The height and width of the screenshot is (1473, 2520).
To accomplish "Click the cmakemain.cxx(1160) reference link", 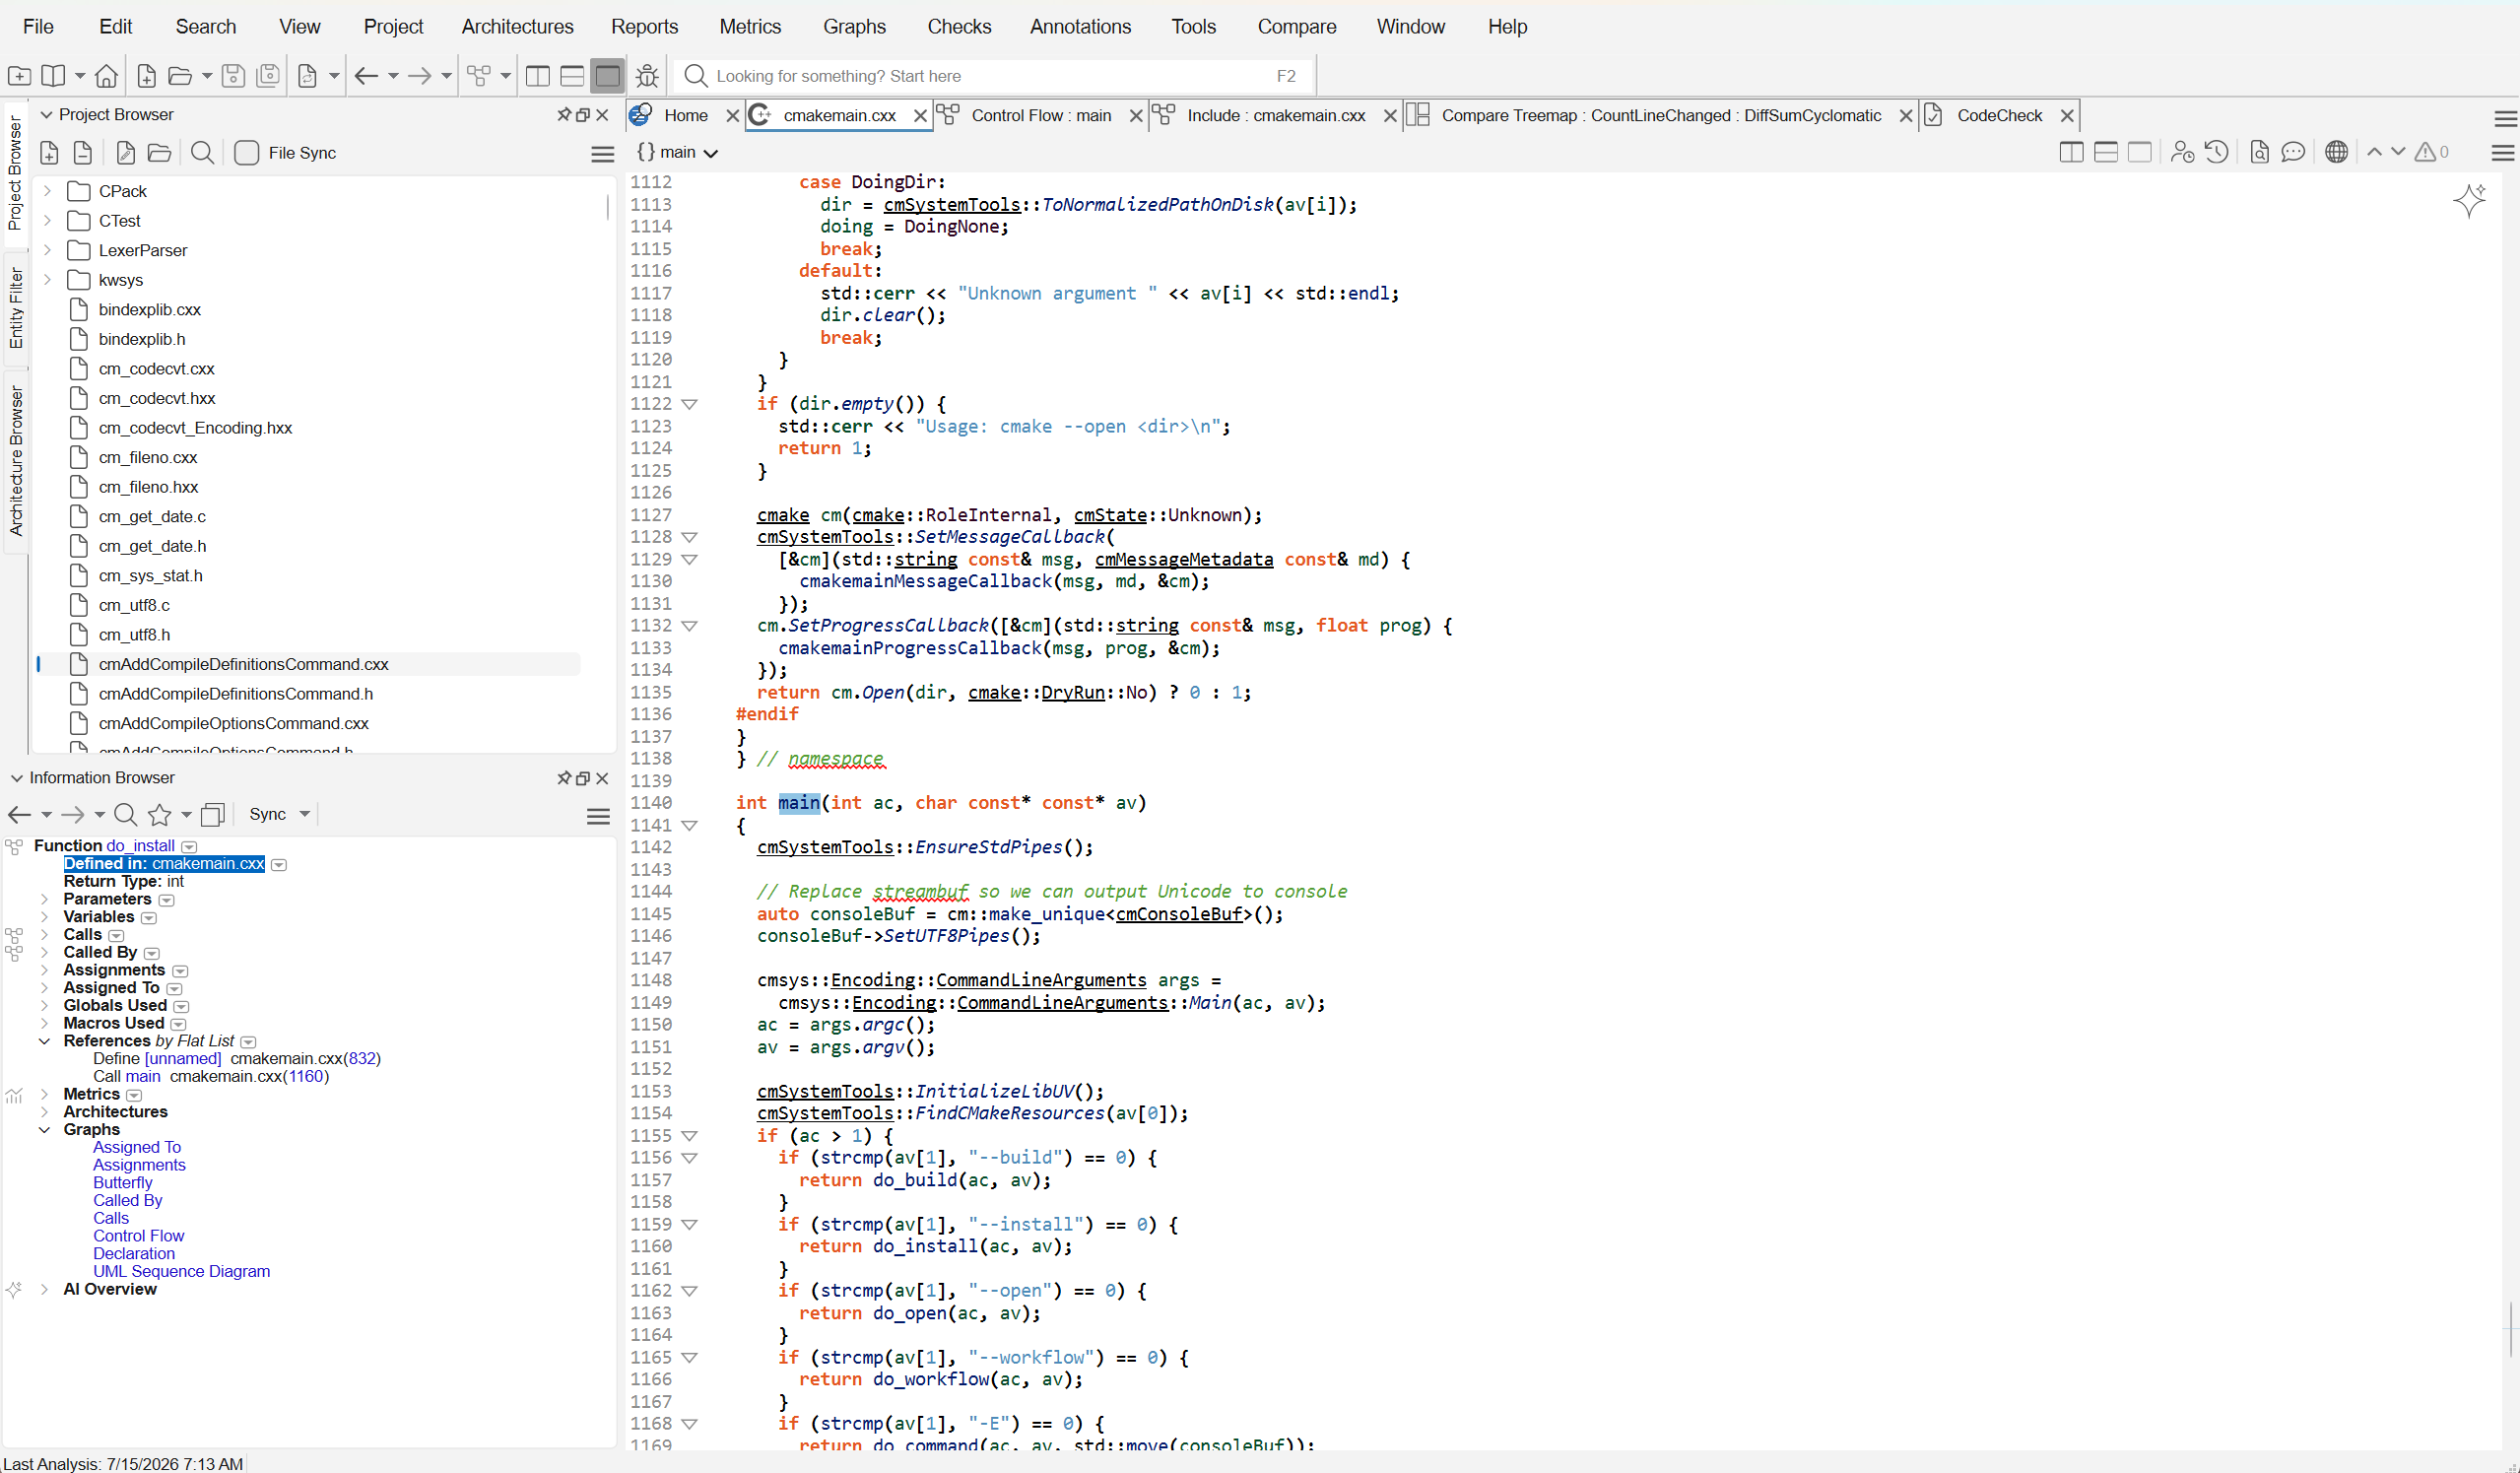I will click(x=249, y=1077).
